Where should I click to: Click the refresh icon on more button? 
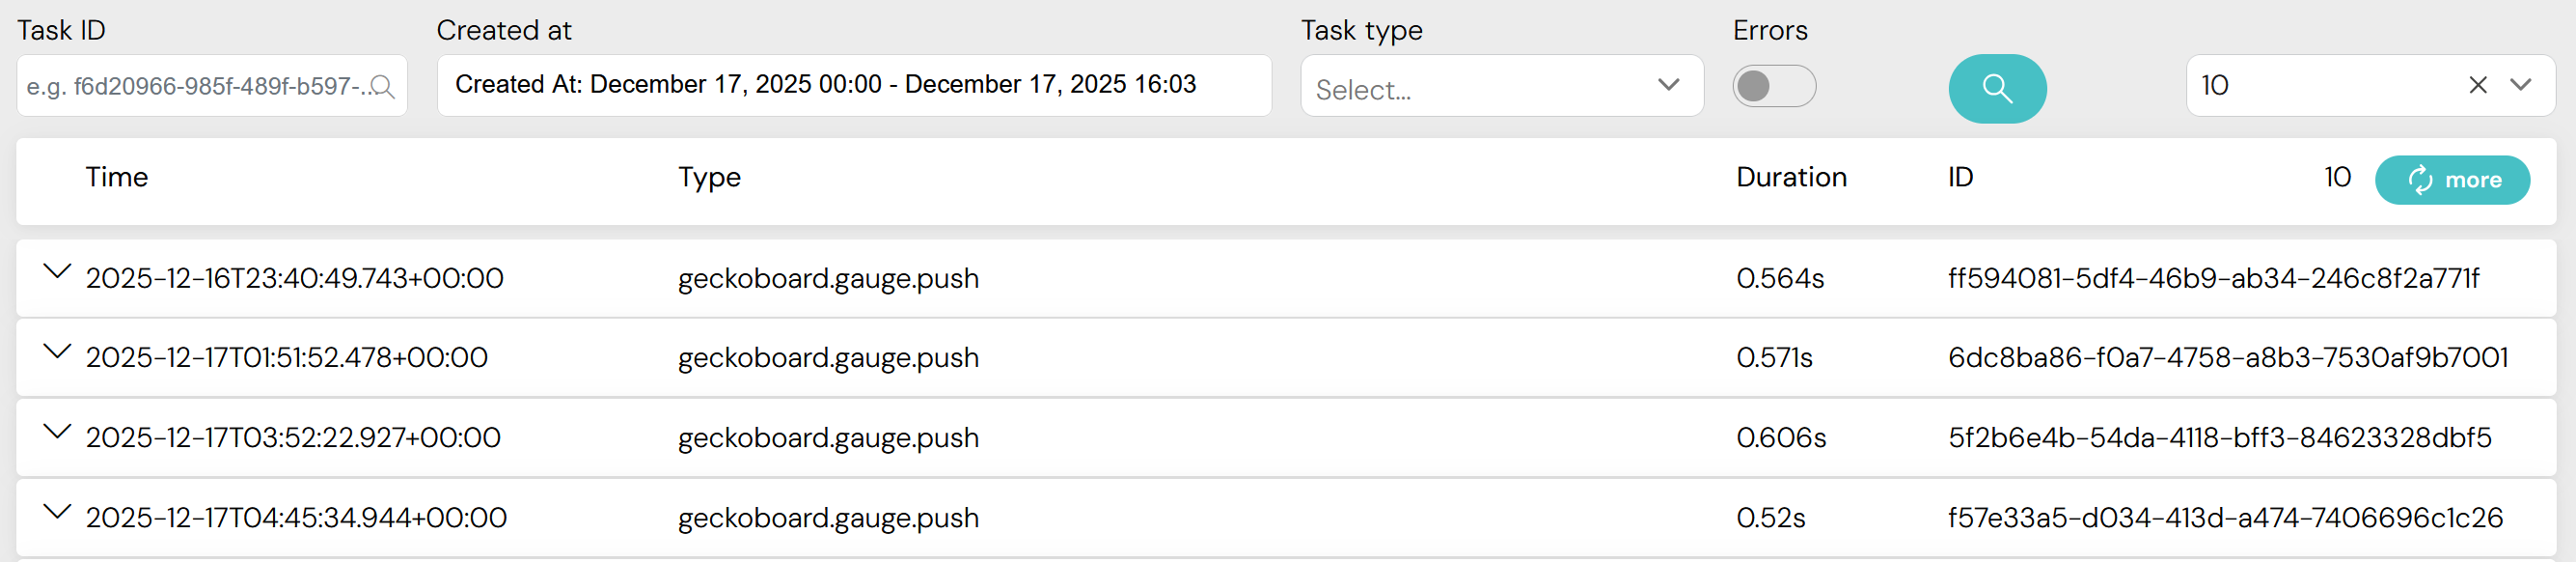tap(2420, 180)
